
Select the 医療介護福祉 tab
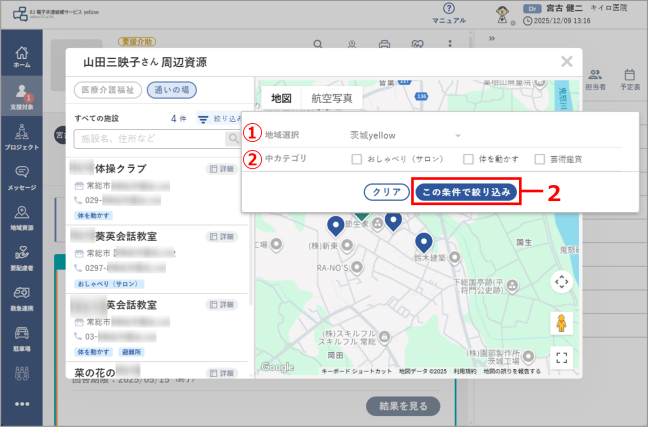tap(108, 90)
